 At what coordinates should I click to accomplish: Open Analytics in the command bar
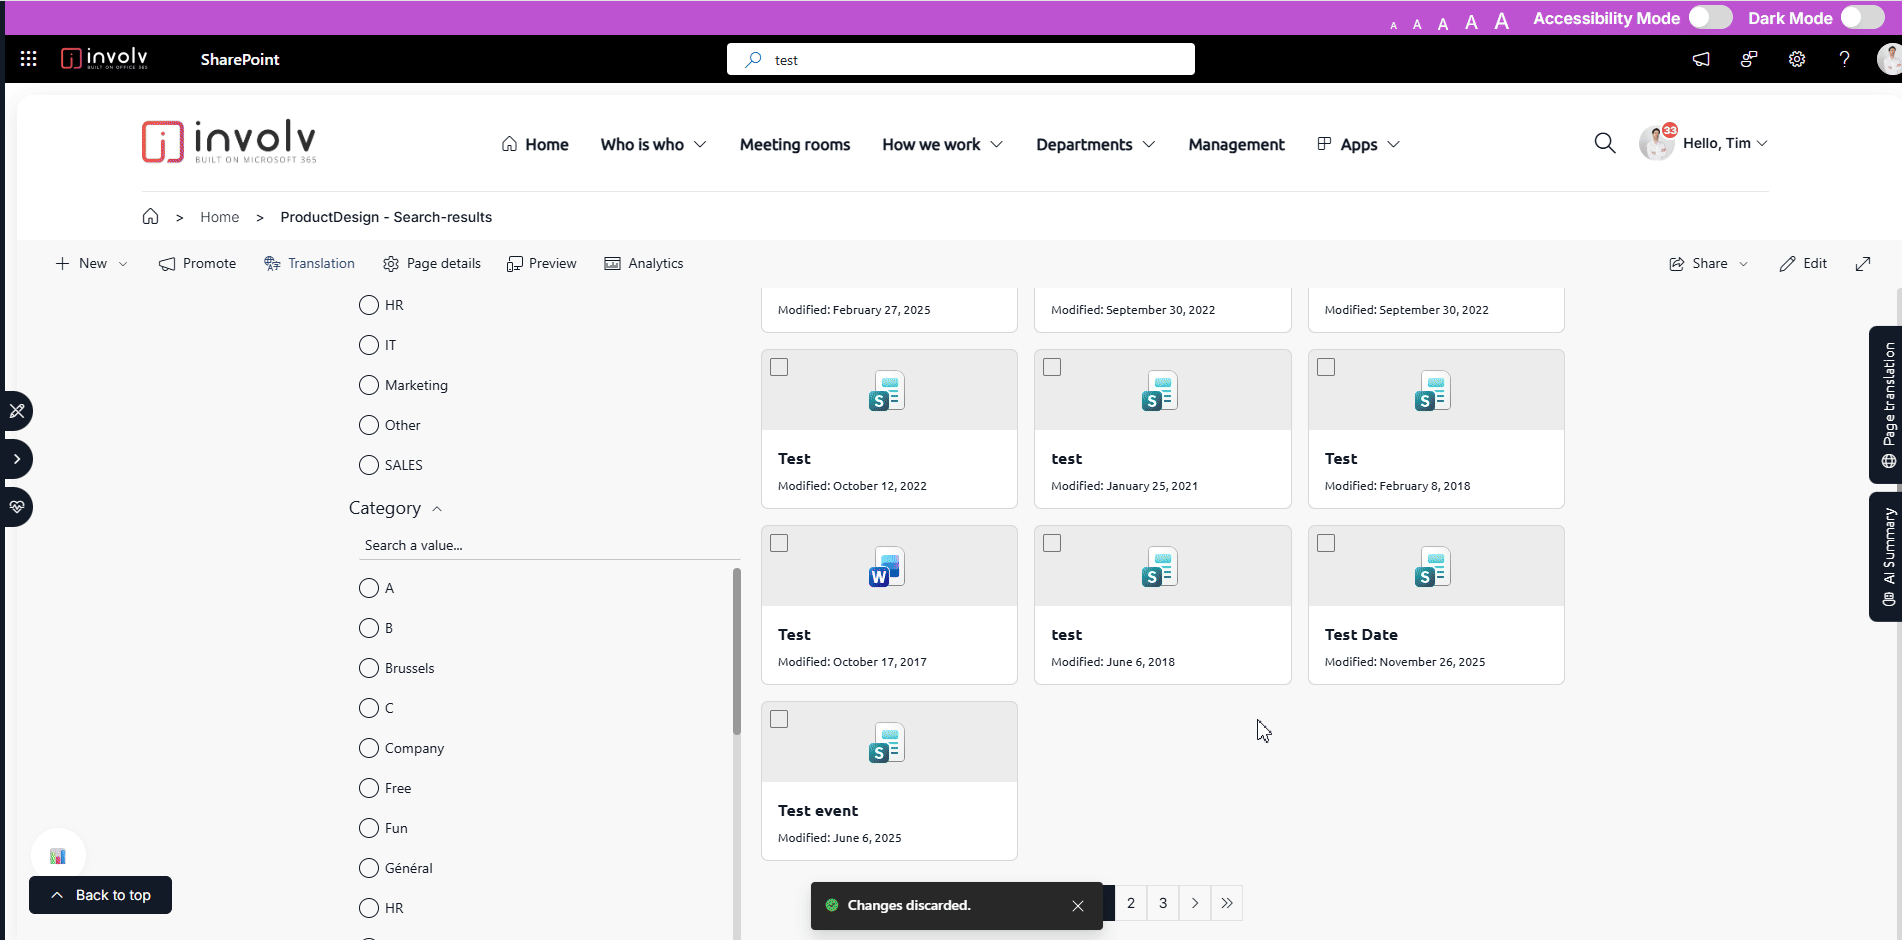click(644, 263)
